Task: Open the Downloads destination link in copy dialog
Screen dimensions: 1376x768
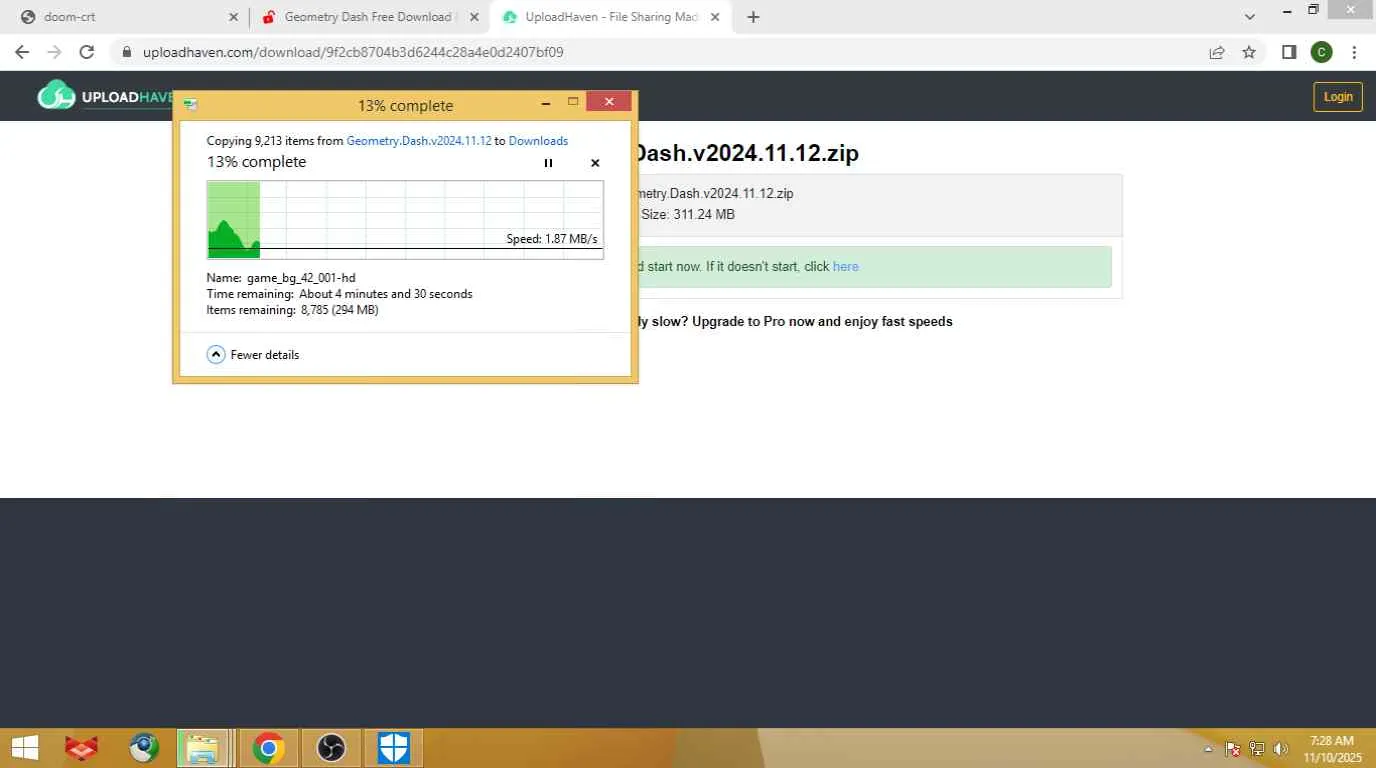Action: (x=538, y=141)
